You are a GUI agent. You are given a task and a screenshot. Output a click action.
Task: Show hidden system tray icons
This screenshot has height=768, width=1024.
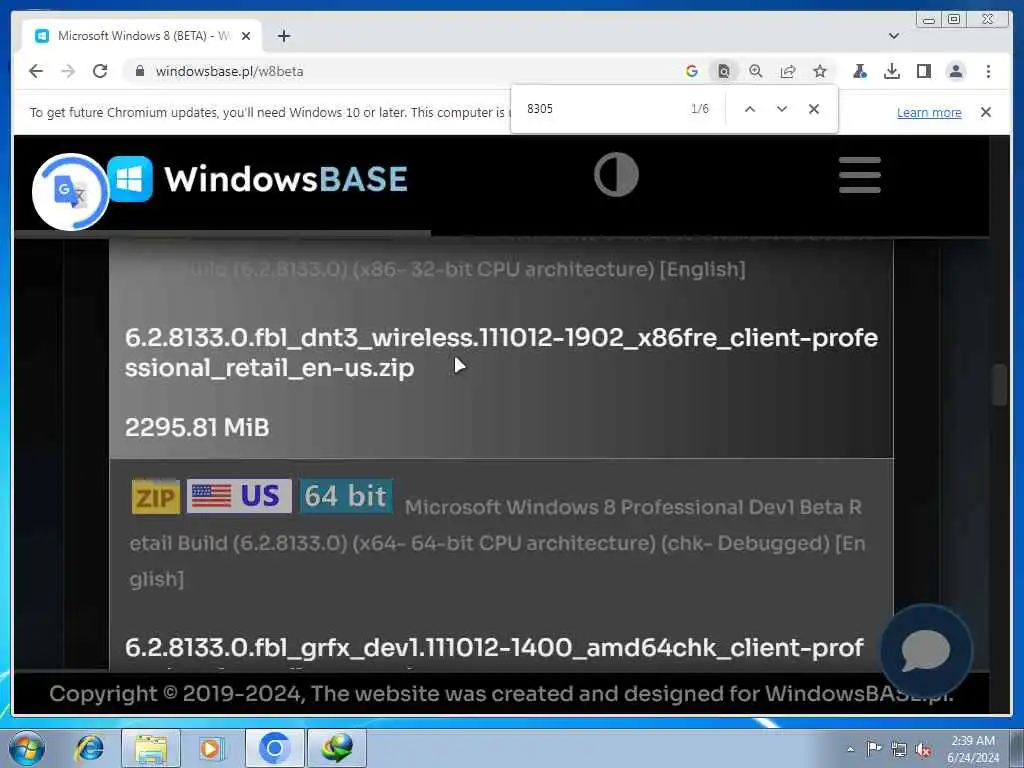coord(850,749)
